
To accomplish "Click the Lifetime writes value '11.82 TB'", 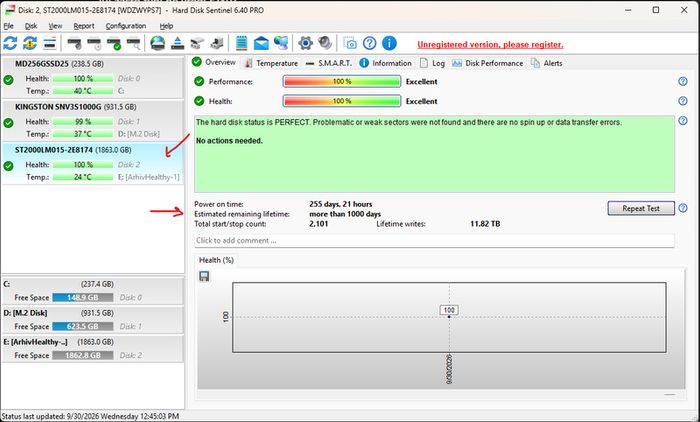I will tap(485, 224).
